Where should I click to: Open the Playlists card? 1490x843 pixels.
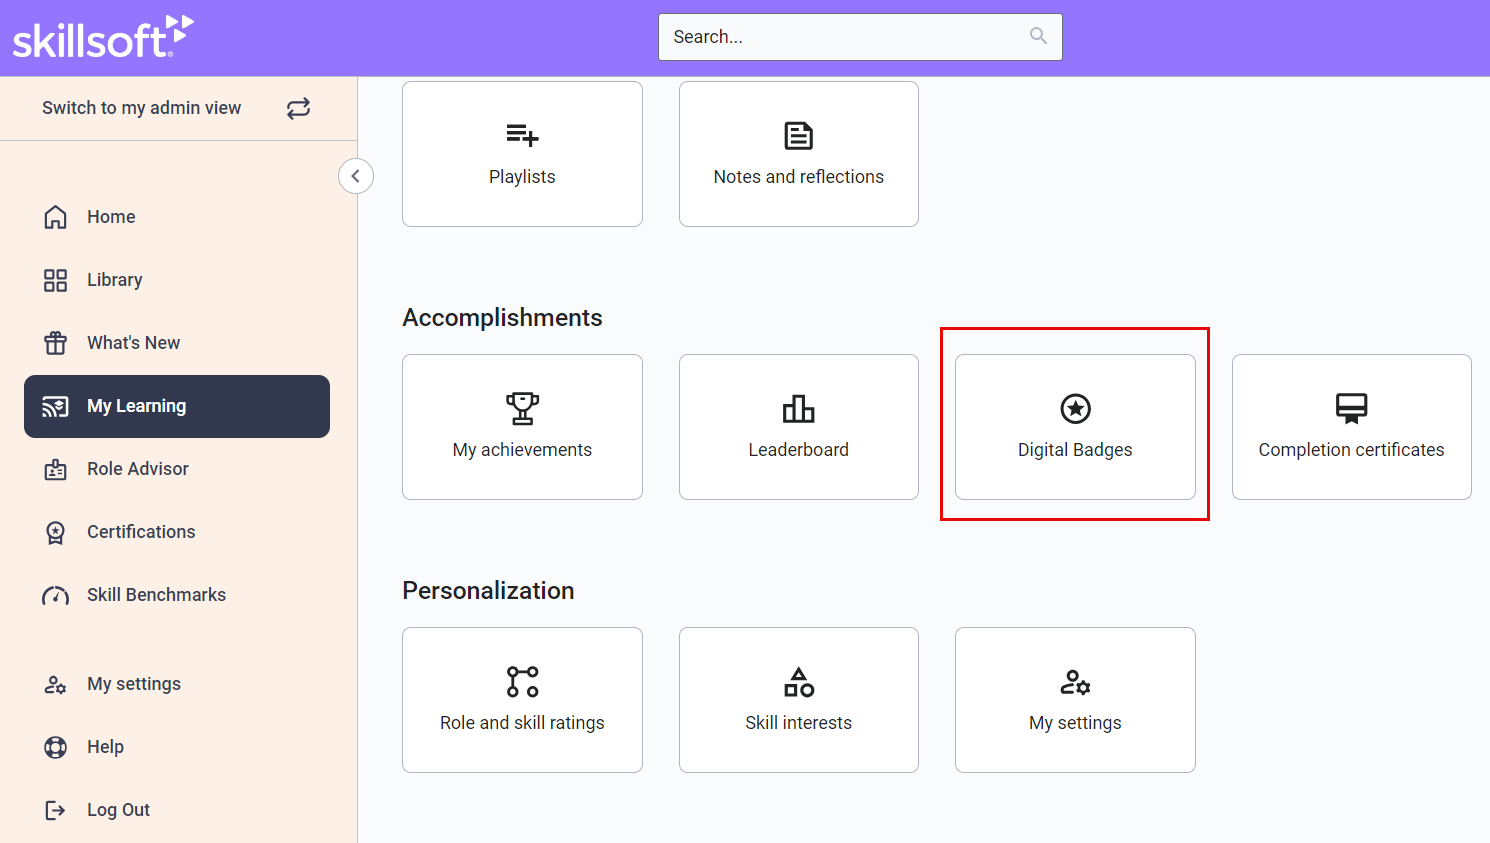point(522,154)
